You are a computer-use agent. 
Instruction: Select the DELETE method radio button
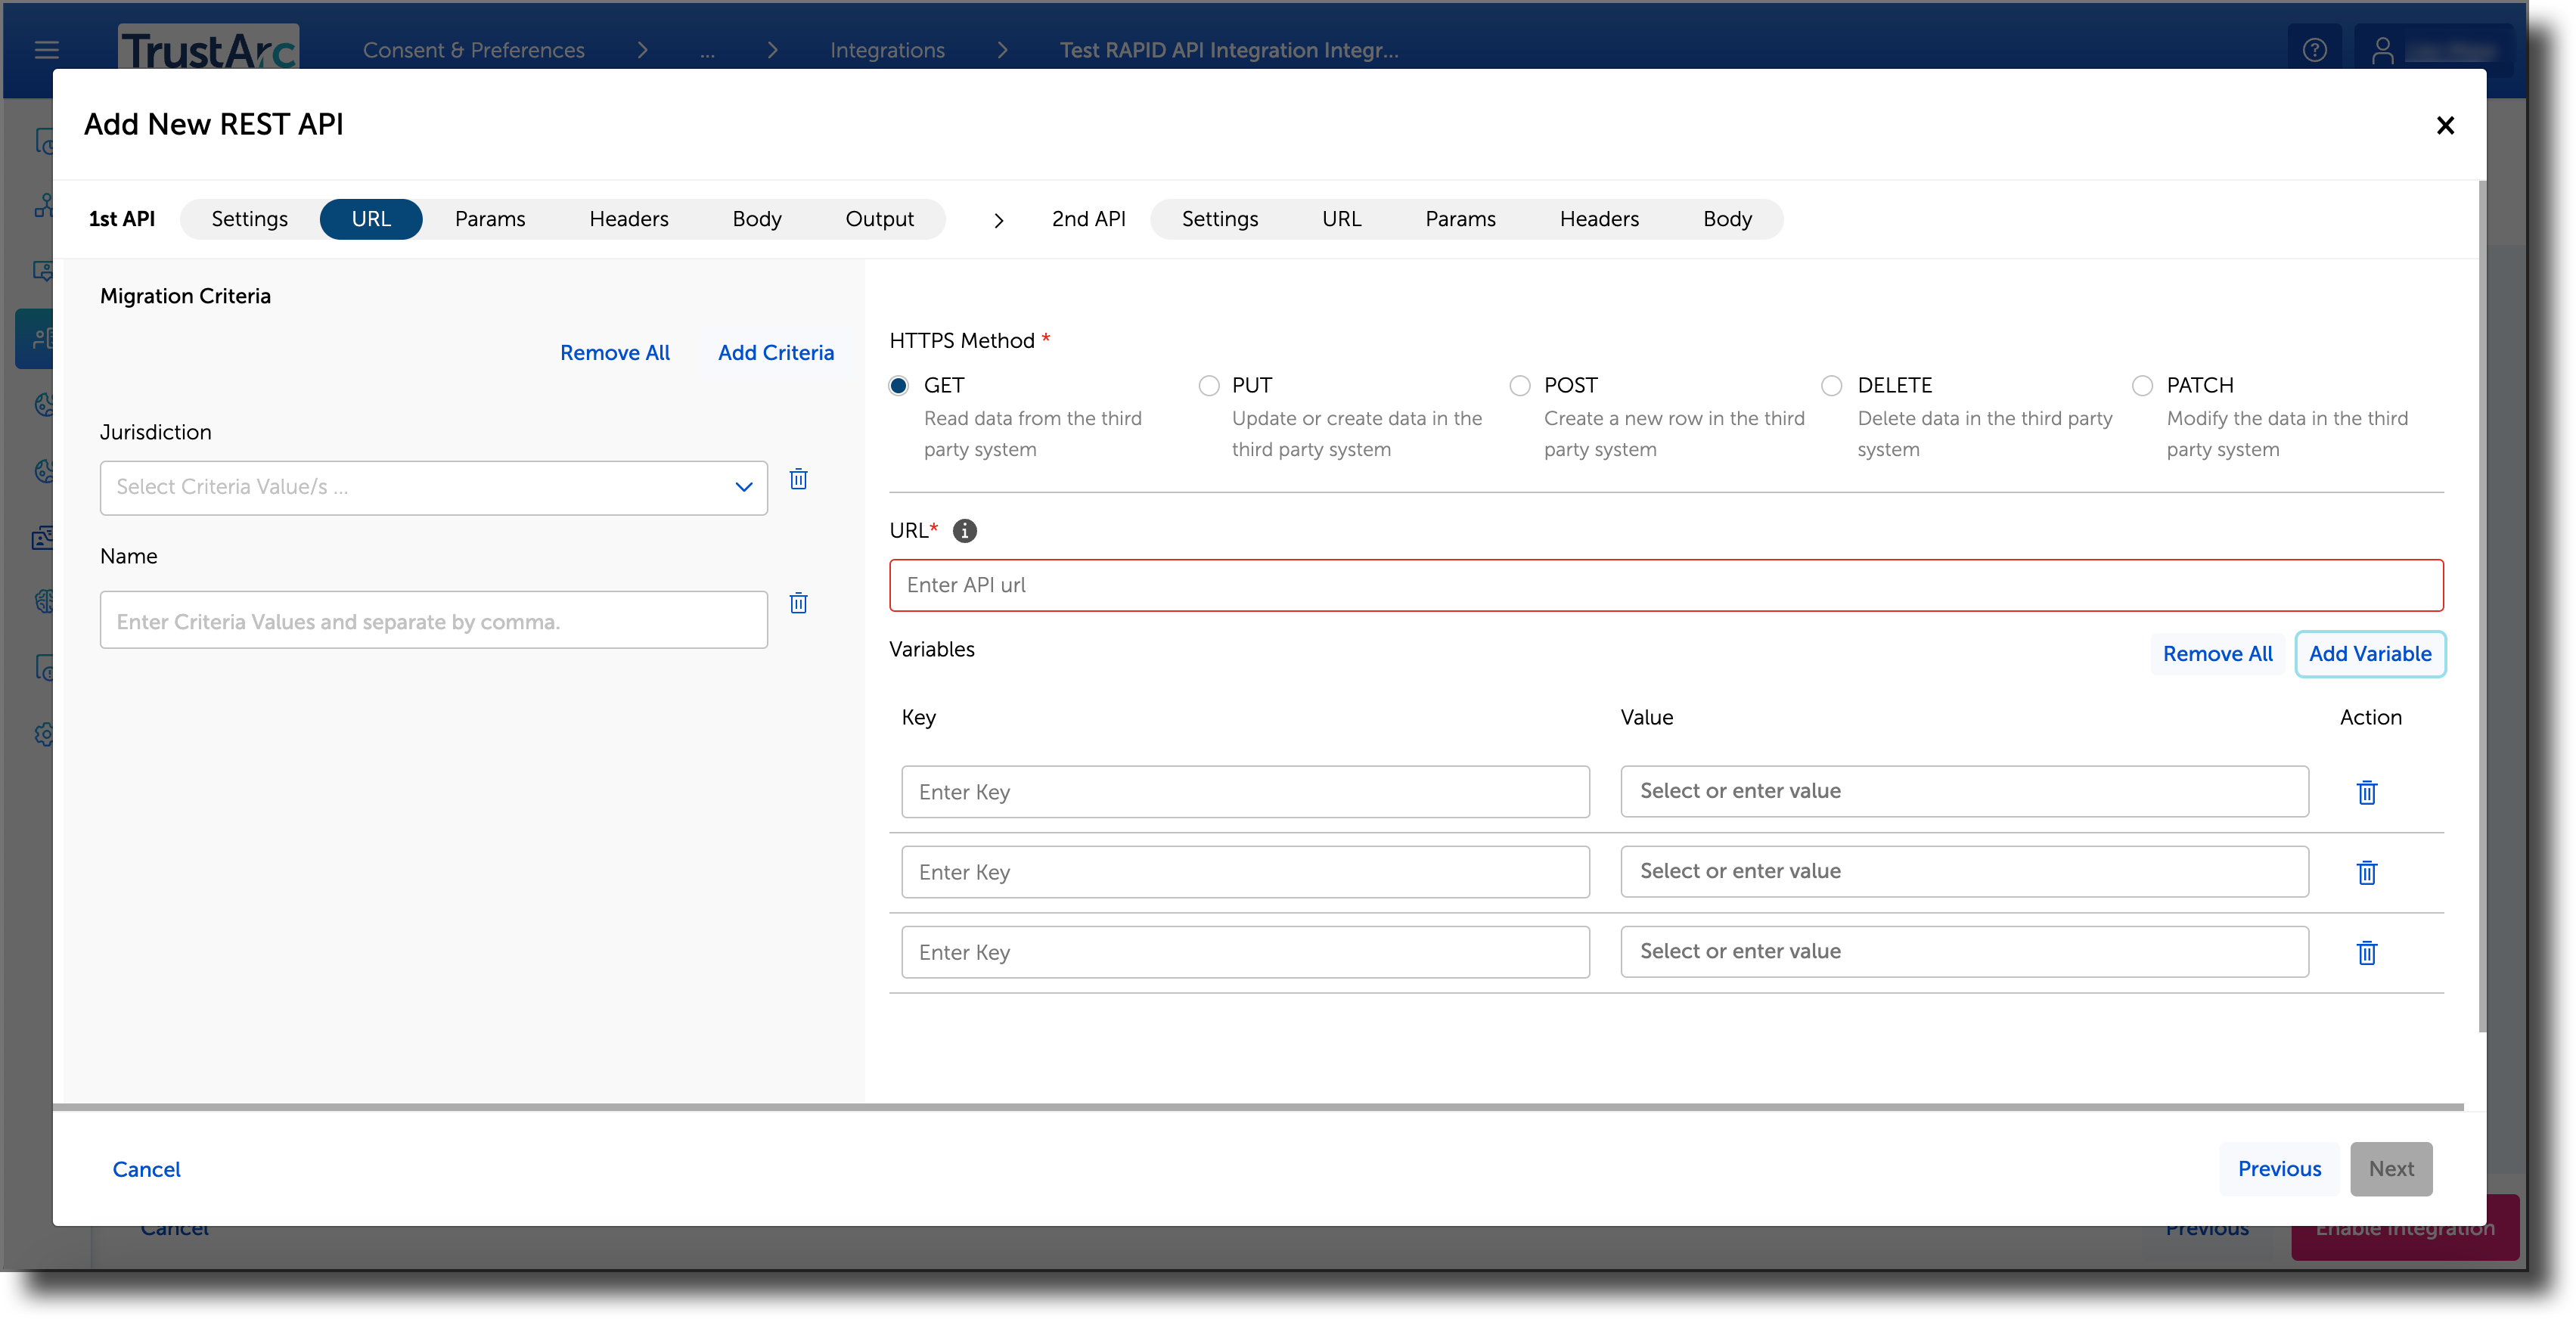click(x=1831, y=385)
